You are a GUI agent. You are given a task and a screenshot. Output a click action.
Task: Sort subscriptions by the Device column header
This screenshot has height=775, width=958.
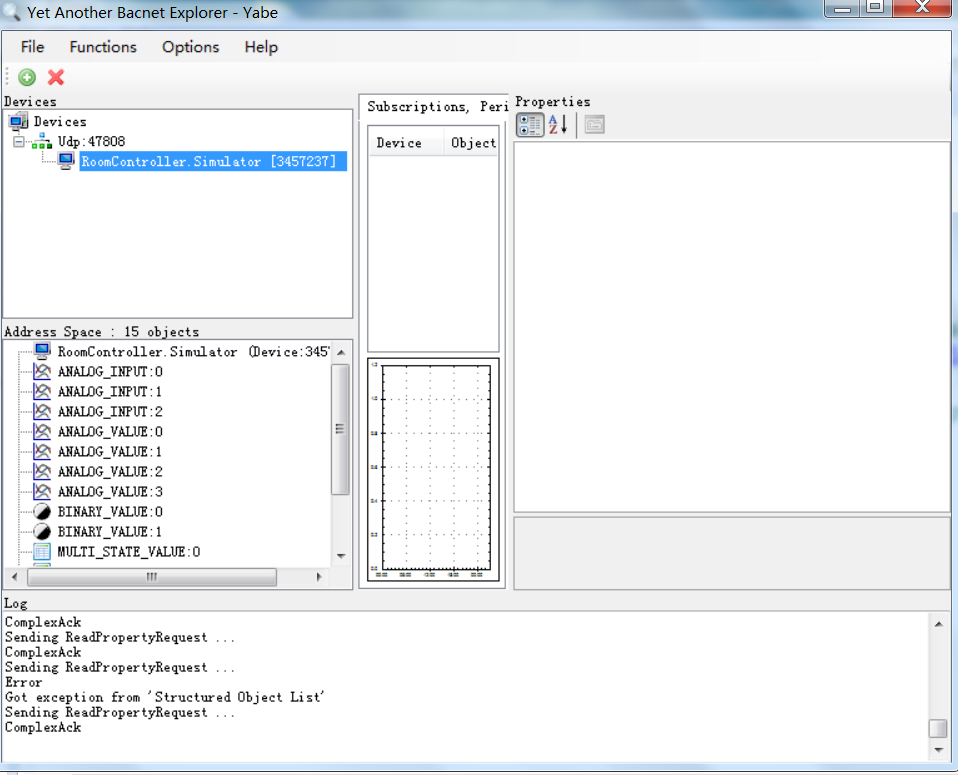point(400,142)
